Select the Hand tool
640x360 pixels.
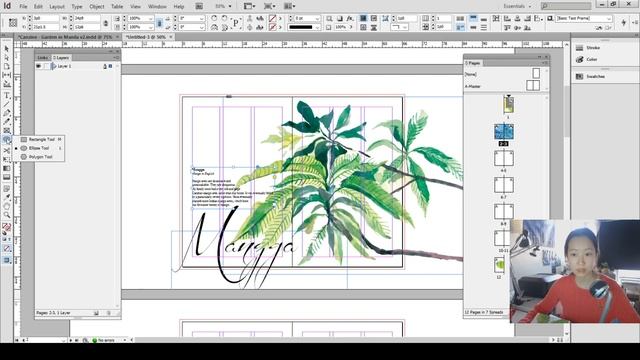coord(7,206)
